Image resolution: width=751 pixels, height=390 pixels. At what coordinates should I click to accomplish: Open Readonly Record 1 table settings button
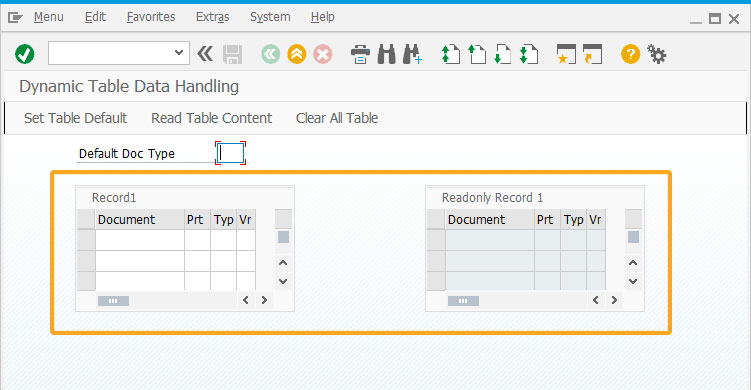coord(633,219)
